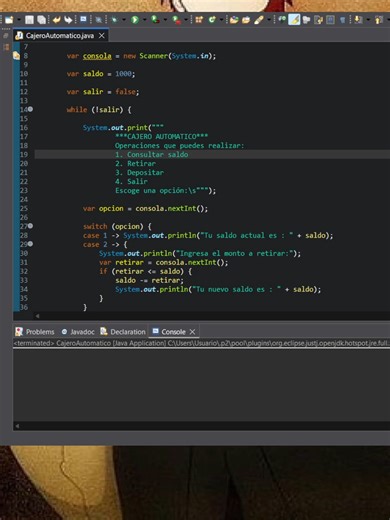Open the Coverage dropdown arrow
The width and height of the screenshot is (390, 520).
165,20
